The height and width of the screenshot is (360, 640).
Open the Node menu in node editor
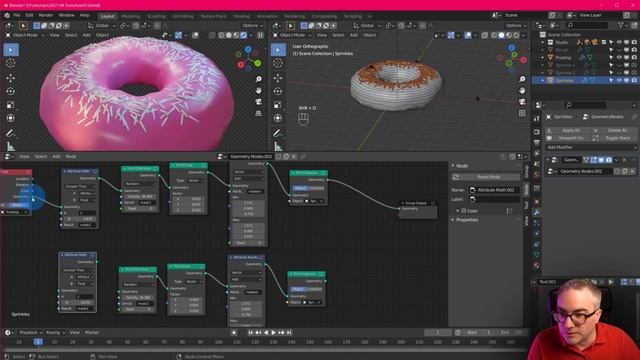(71, 156)
